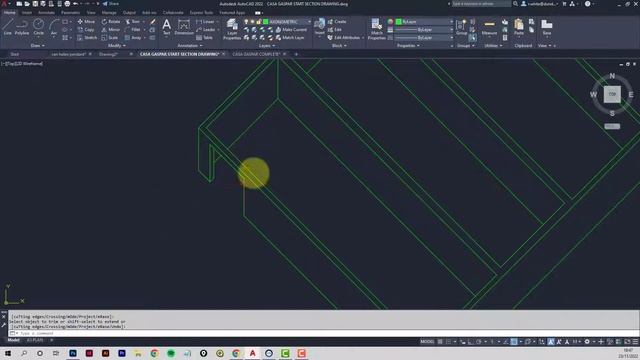Expand the Layers panel
The width and height of the screenshot is (640, 360).
[267, 46]
